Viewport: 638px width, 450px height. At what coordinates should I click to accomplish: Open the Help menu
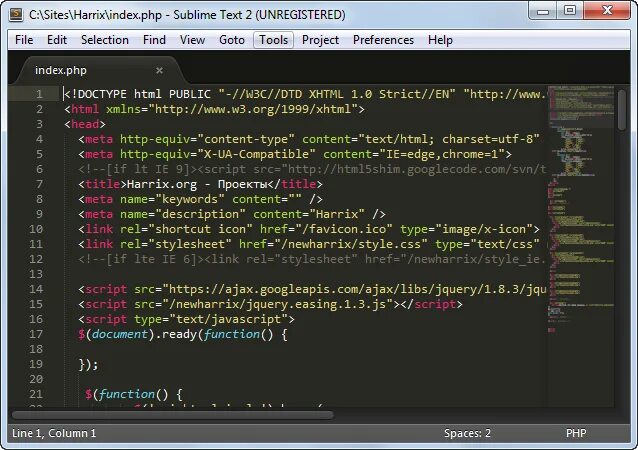tap(440, 40)
